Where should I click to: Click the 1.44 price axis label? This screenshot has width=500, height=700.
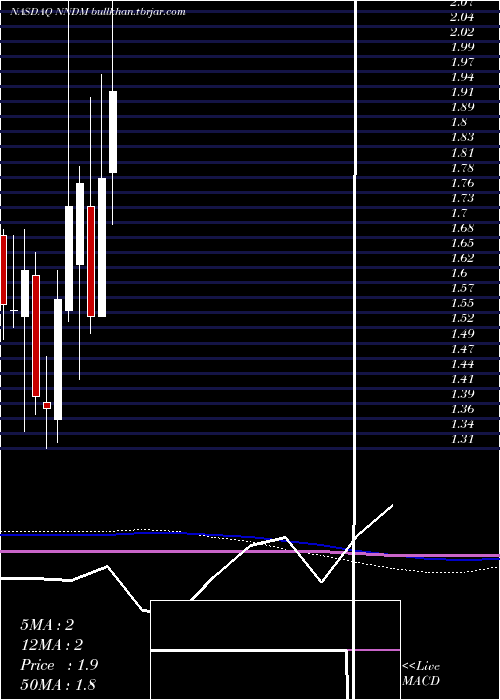click(462, 364)
